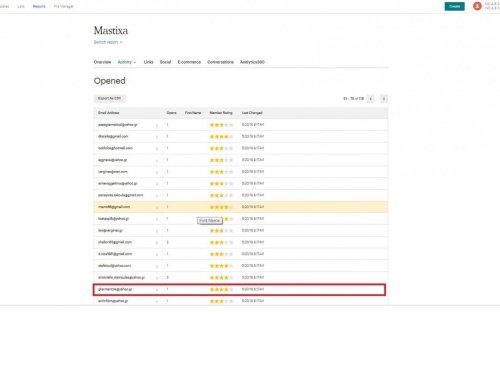Open dropdown arrow in row with 2 opens
The height and width of the screenshot is (374, 500).
pos(157,243)
